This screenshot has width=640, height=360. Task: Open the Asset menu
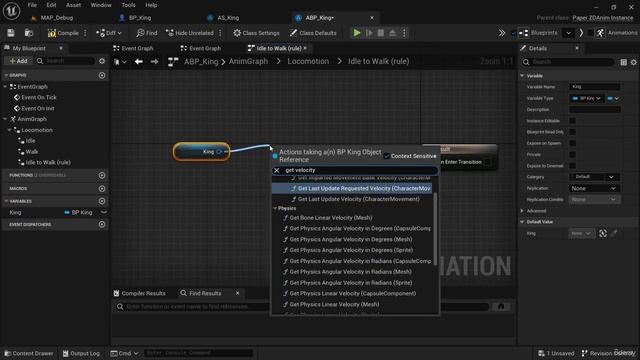point(73,5)
